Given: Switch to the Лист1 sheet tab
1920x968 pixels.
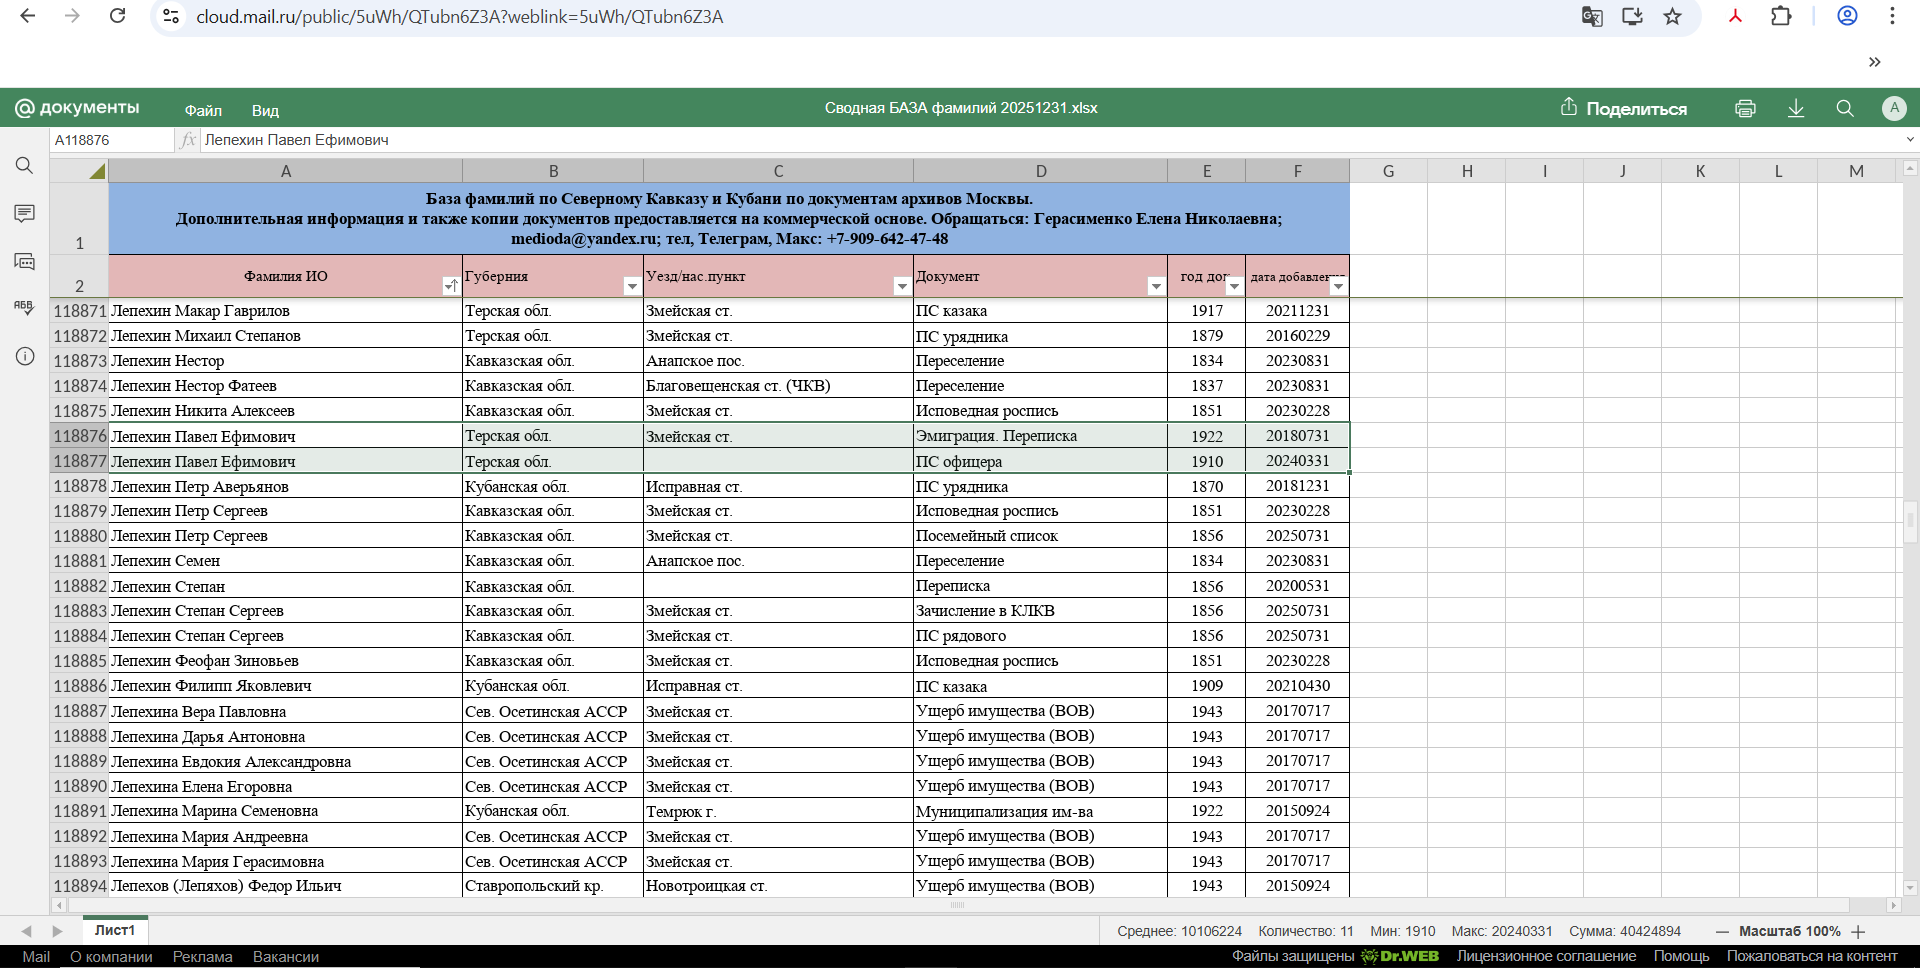Looking at the screenshot, I should click(x=115, y=930).
